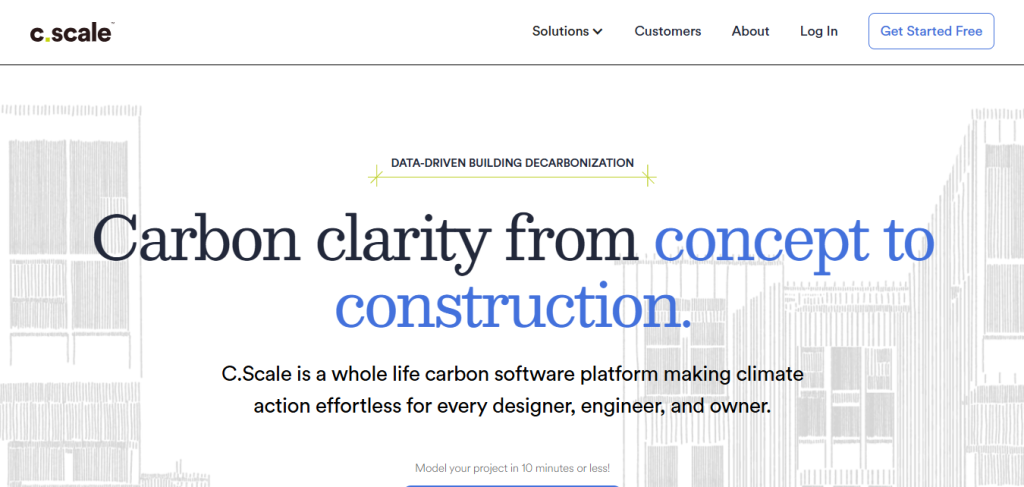Screen dimensions: 1024x487
Task: Expand the chevron next to Solutions
Action: click(x=598, y=32)
